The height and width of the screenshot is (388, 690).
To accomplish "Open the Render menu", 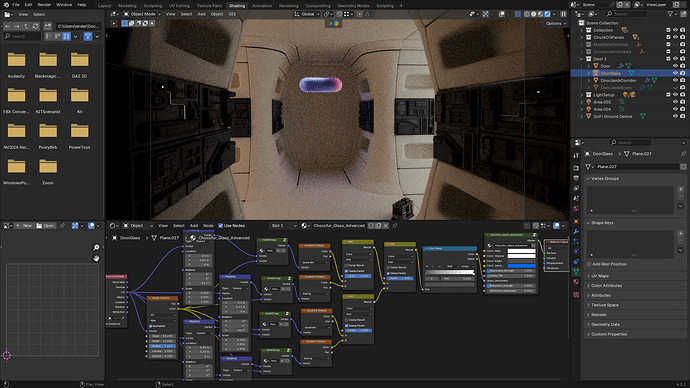I will point(44,4).
